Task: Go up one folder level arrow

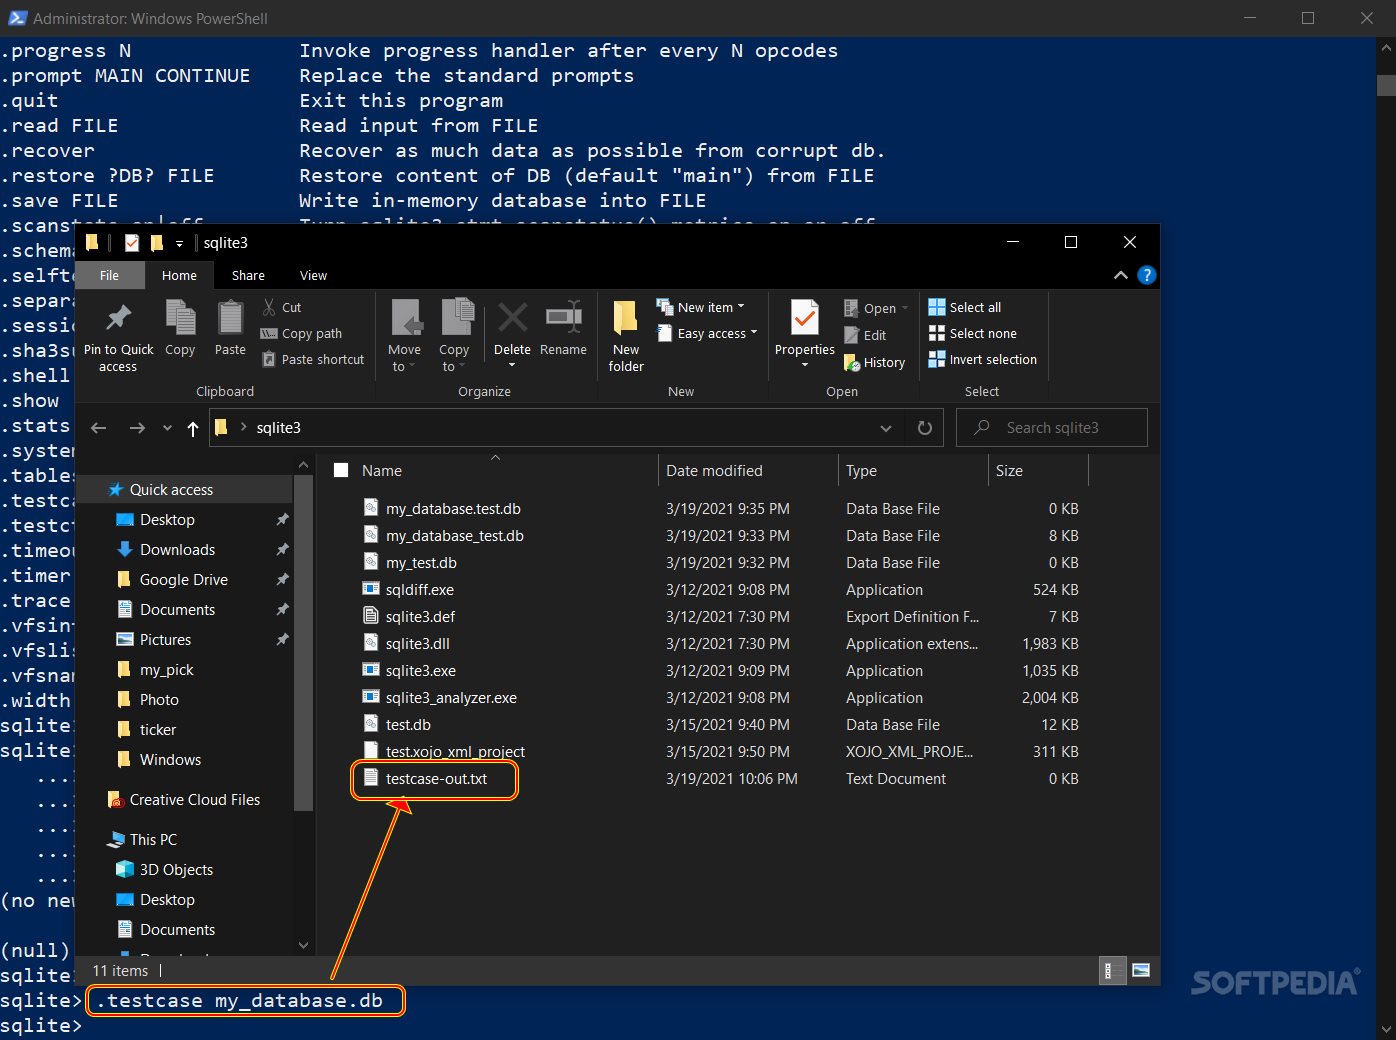Action: tap(193, 429)
